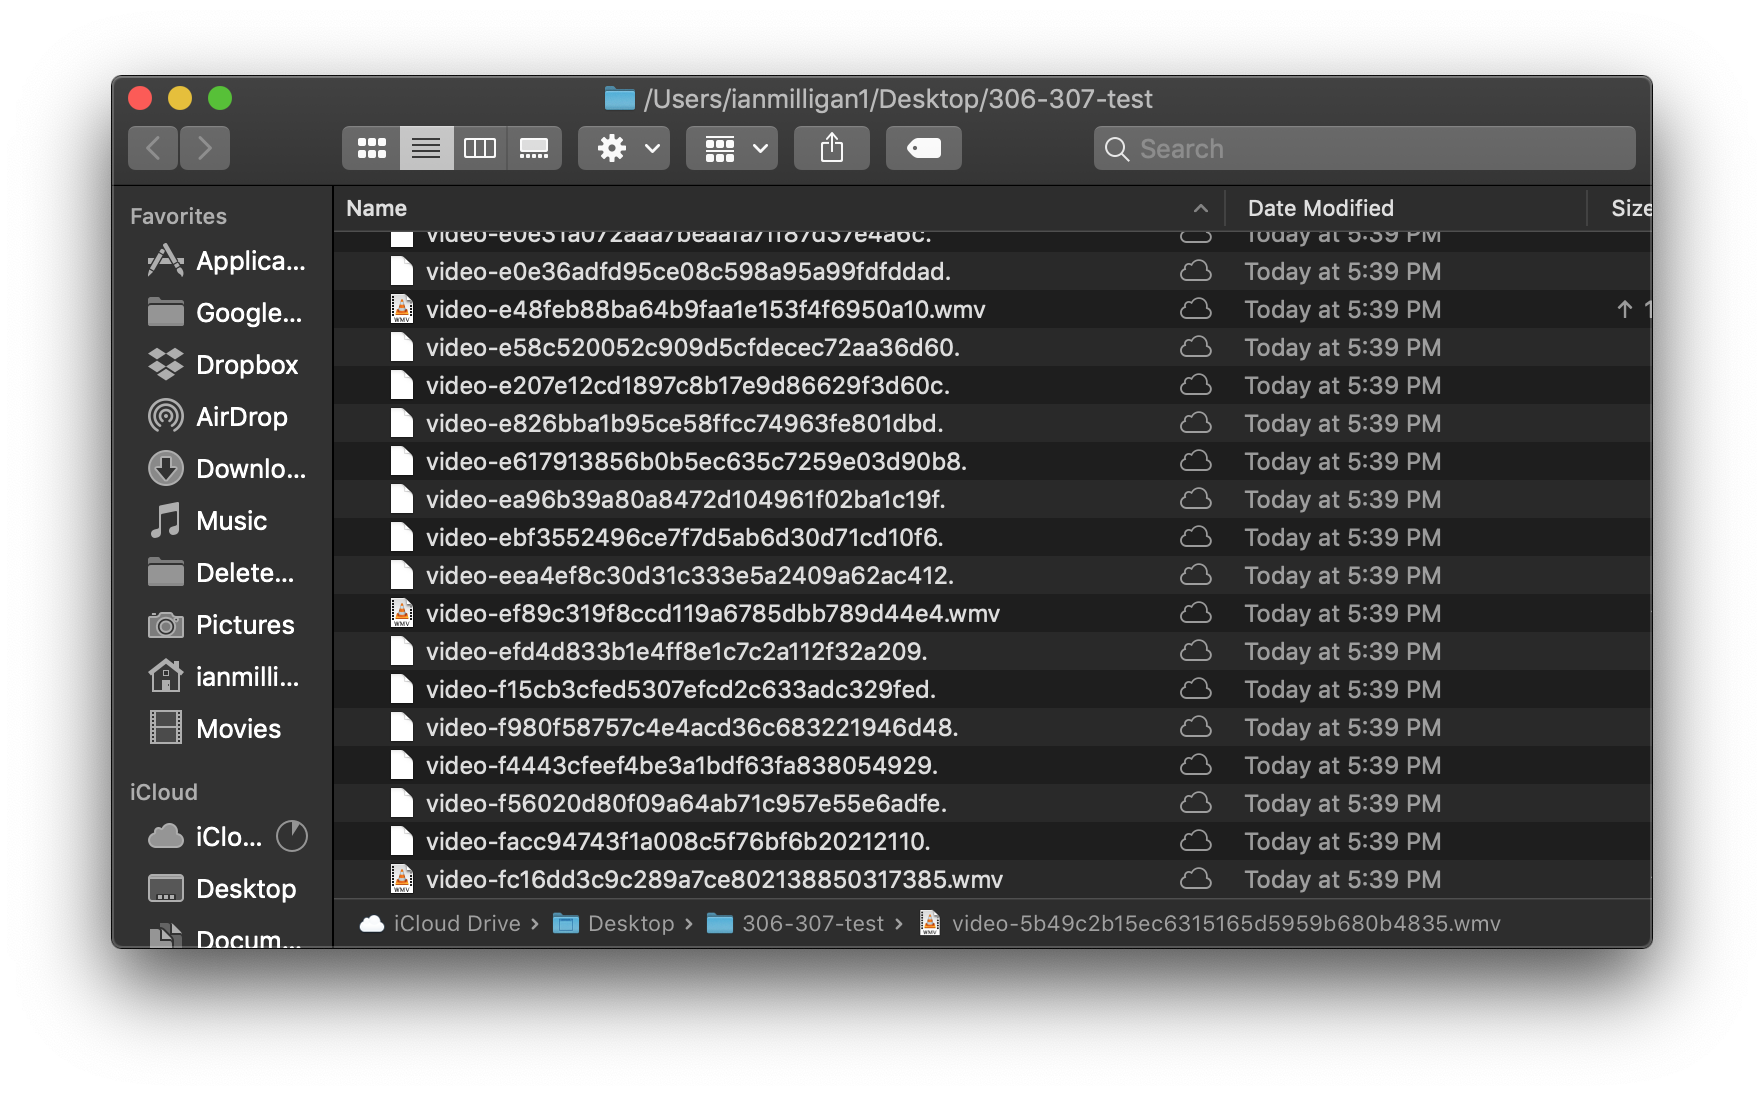Select file video-ea96b39a80a8472d104961f02ba1c19f
This screenshot has width=1764, height=1096.
tap(992, 499)
